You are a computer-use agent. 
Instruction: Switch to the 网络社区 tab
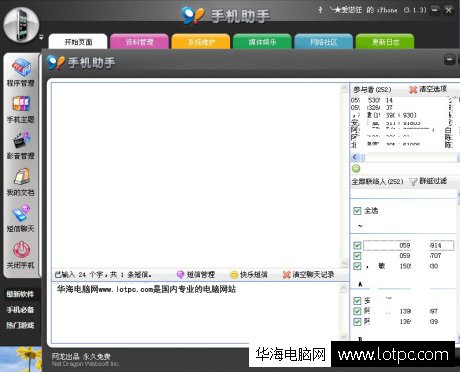pyautogui.click(x=324, y=42)
